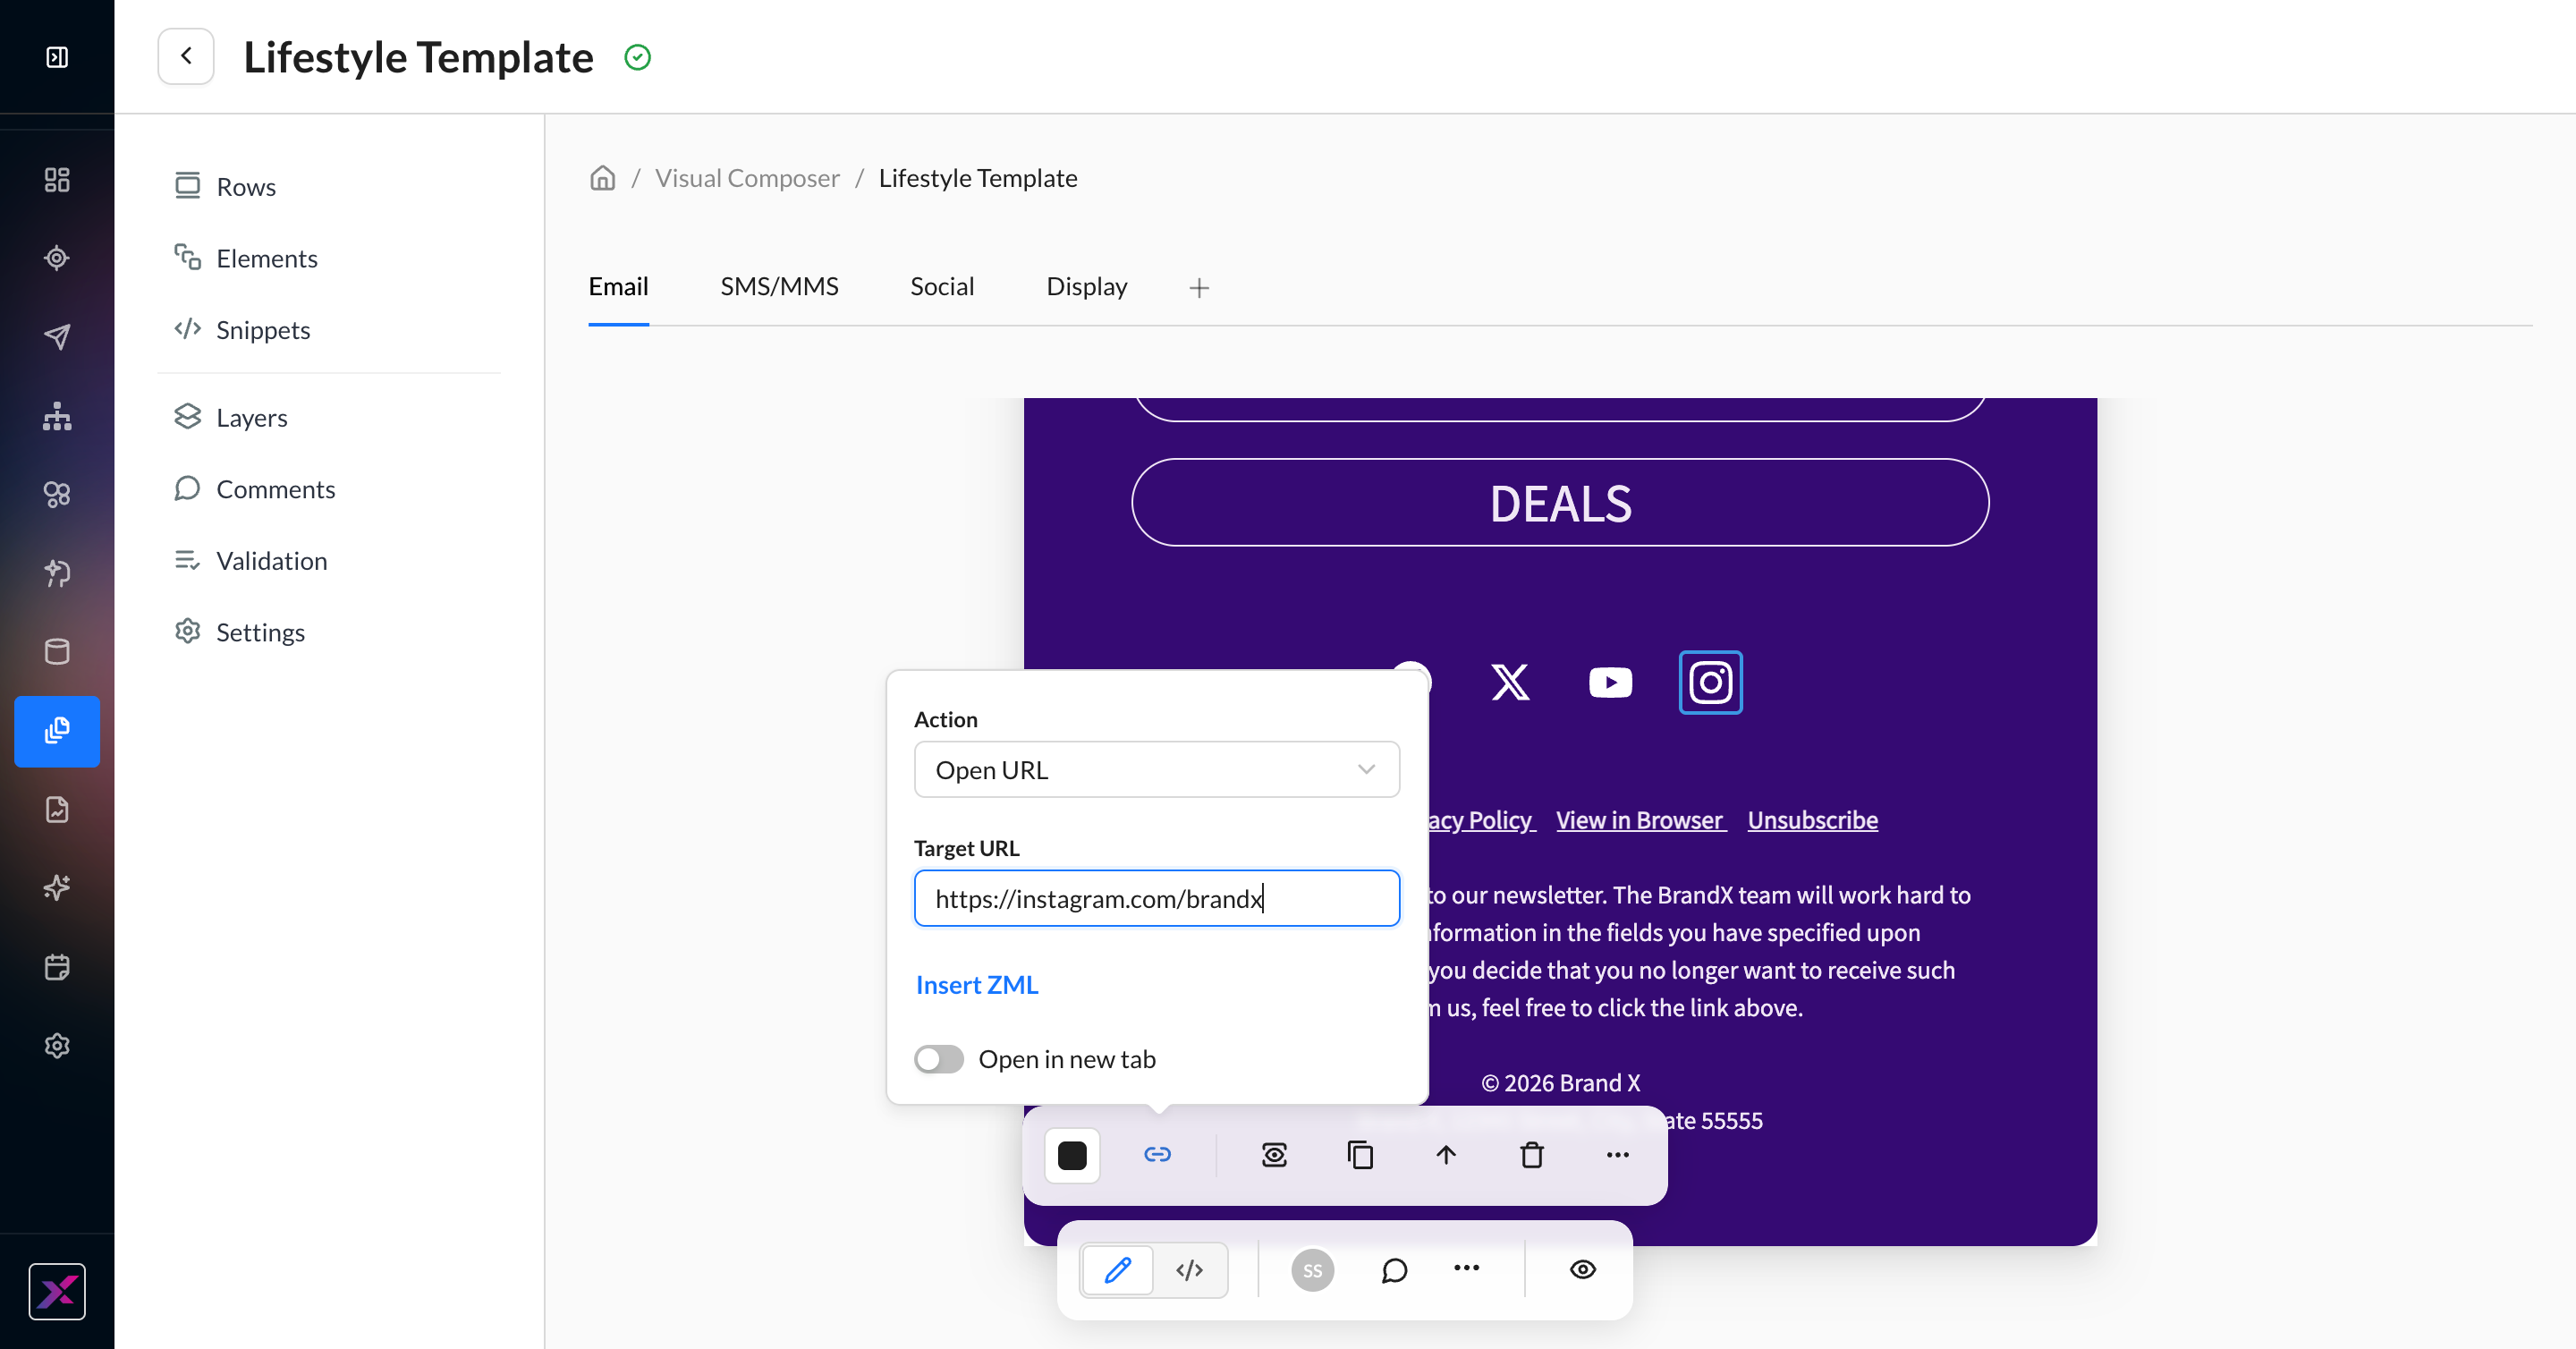Open the paper plane campaigns icon
Viewport: 2576px width, 1349px height.
pos(57,337)
